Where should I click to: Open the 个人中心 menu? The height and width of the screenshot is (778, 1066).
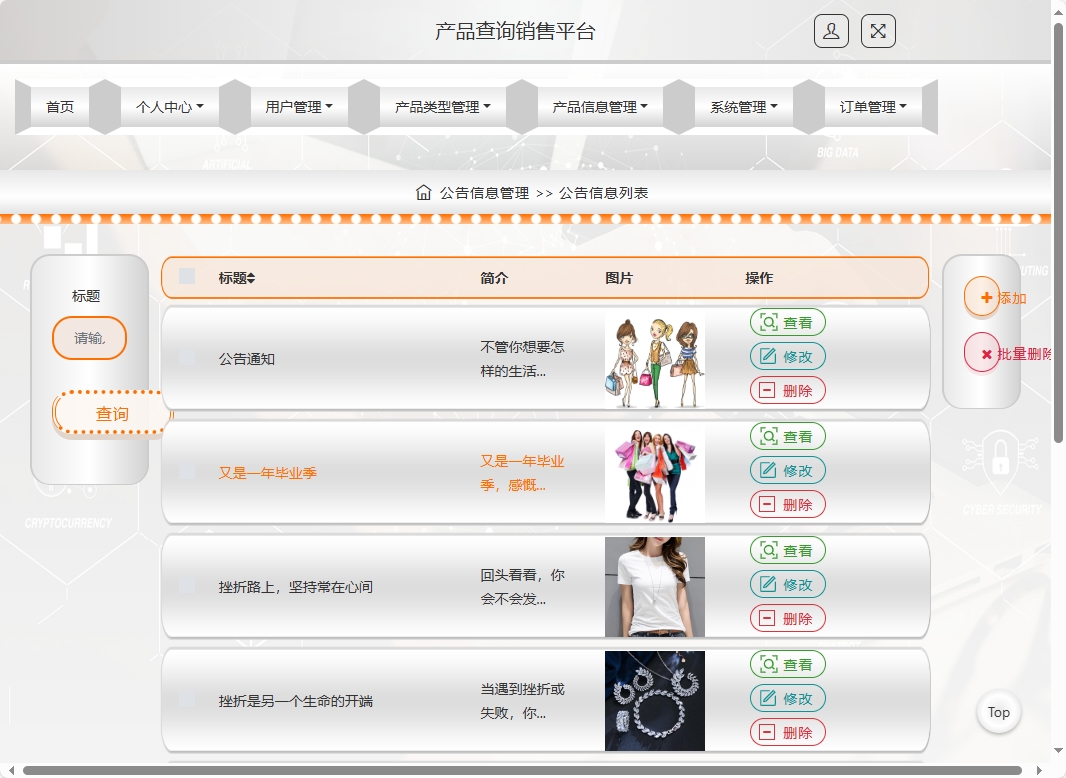pos(169,105)
